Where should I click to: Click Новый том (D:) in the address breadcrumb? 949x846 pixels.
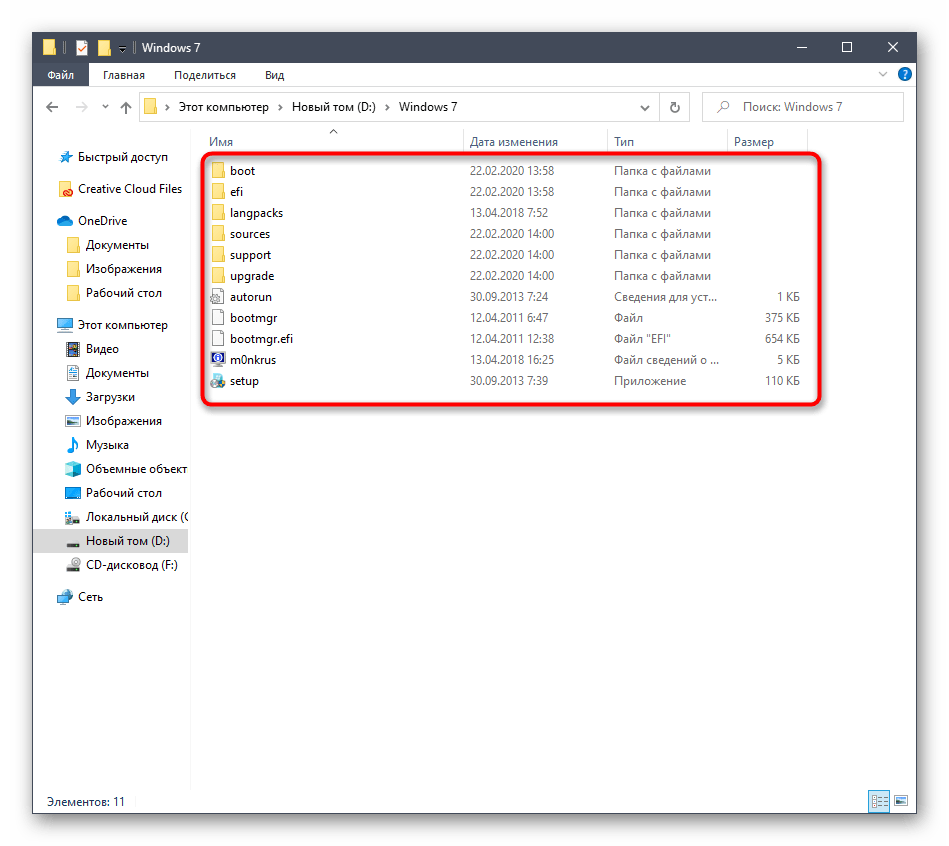coord(333,107)
